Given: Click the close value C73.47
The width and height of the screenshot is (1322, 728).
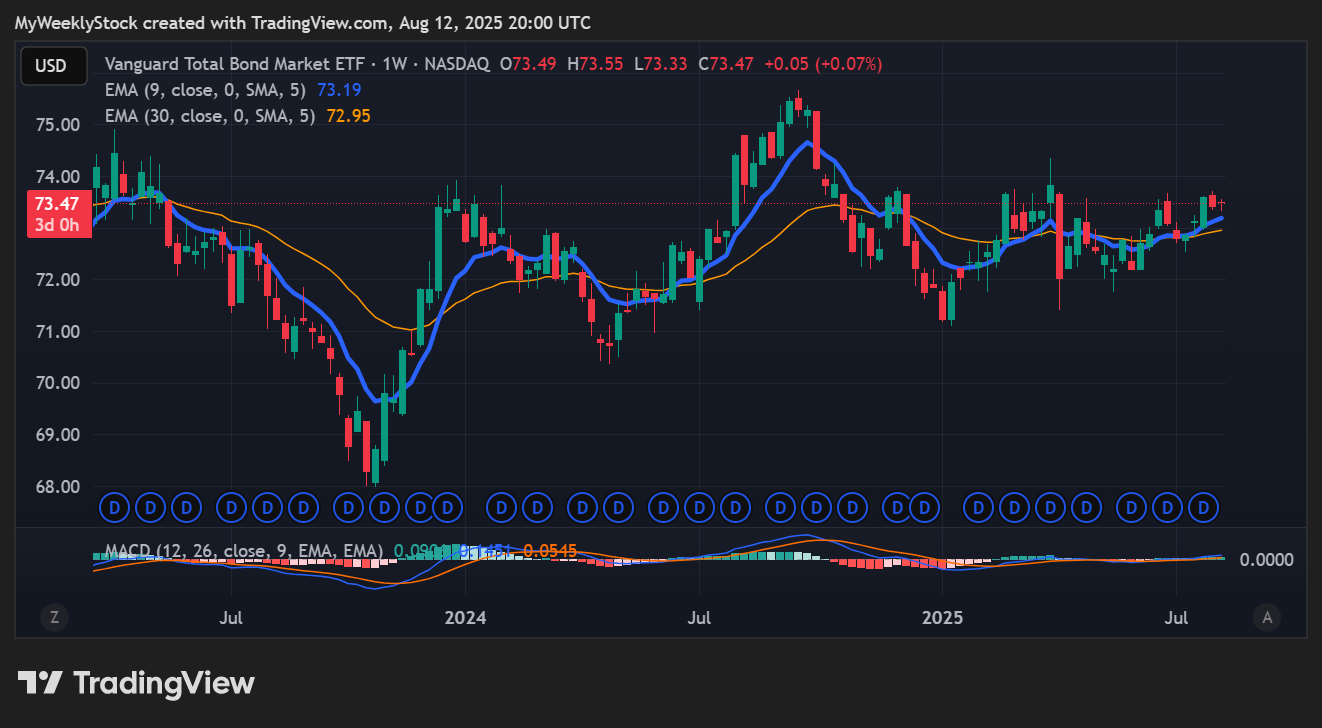Looking at the screenshot, I should pyautogui.click(x=726, y=64).
